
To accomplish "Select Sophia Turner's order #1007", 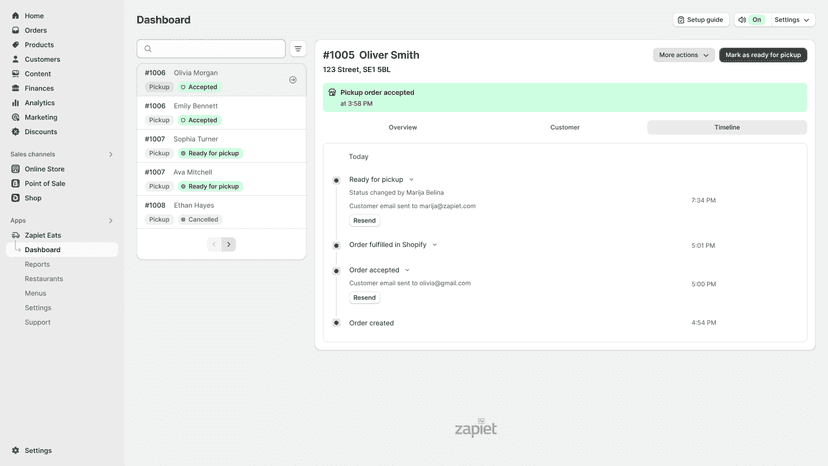I will 221,146.
